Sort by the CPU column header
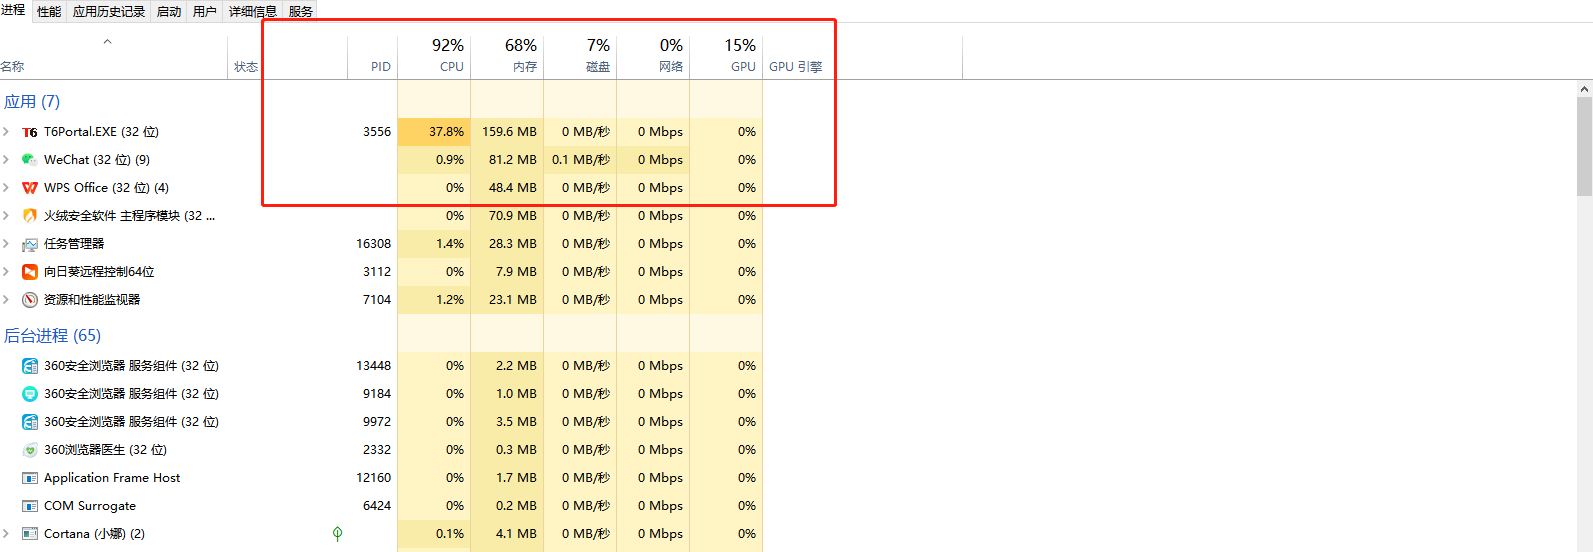1593x552 pixels. pos(434,58)
